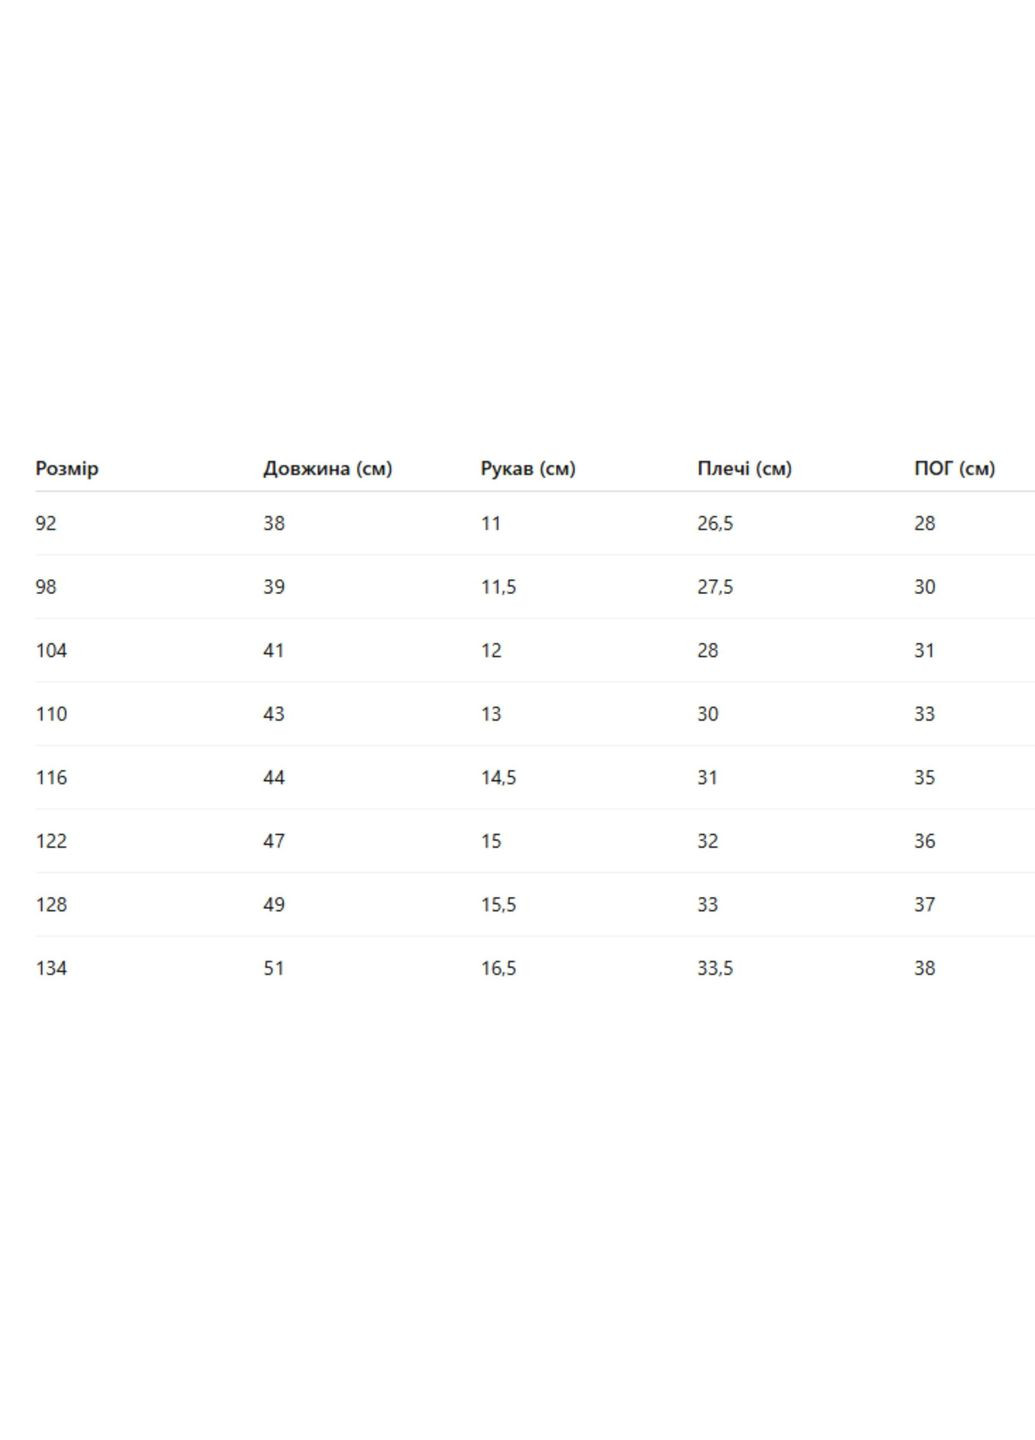Click the 'Плечі (см)' column header
Viewport: 1035px width, 1440px height.
coord(744,468)
